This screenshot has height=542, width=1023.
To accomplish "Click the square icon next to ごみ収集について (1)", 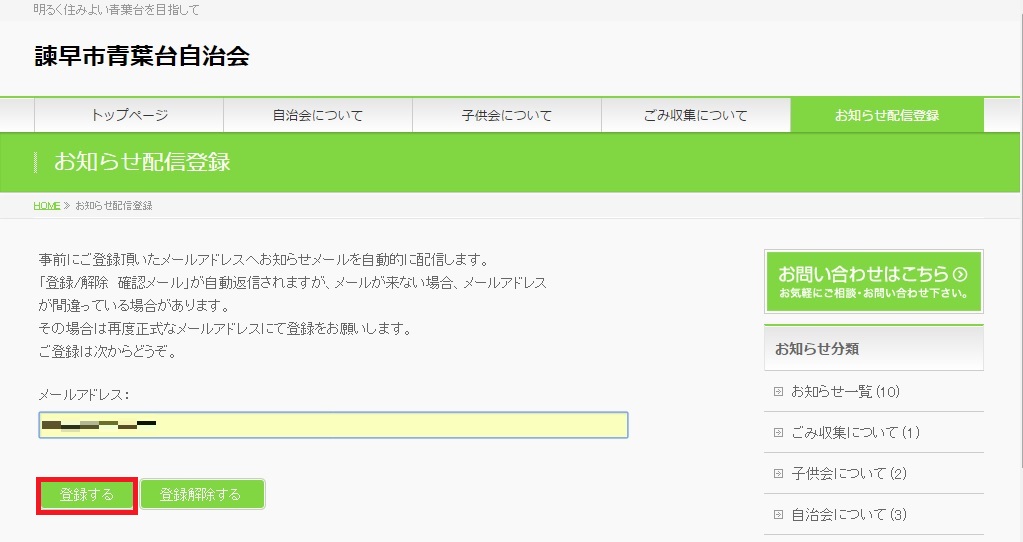I will point(778,433).
